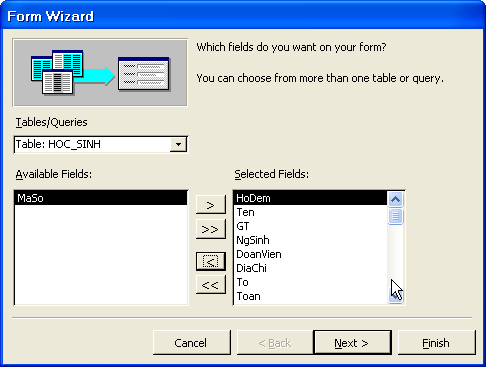Image resolution: width=486 pixels, height=367 pixels.
Task: Click the Selected Fields scroll up arrow
Action: (395, 199)
